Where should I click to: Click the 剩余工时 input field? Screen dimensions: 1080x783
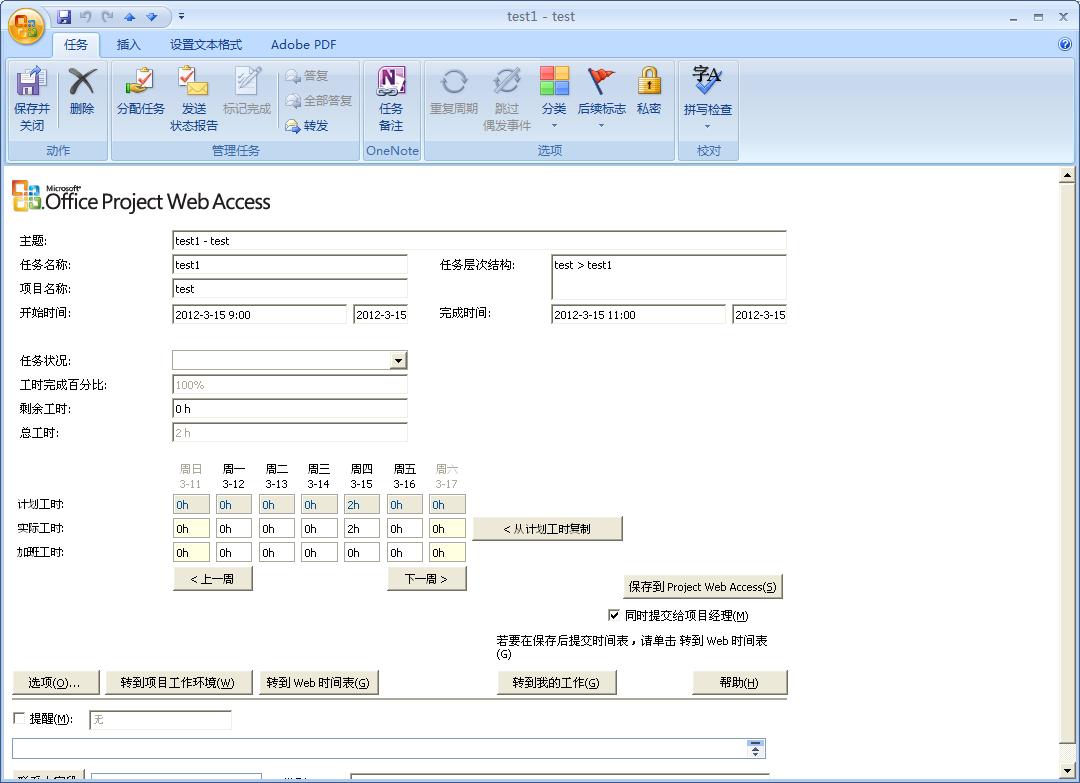[x=289, y=409]
